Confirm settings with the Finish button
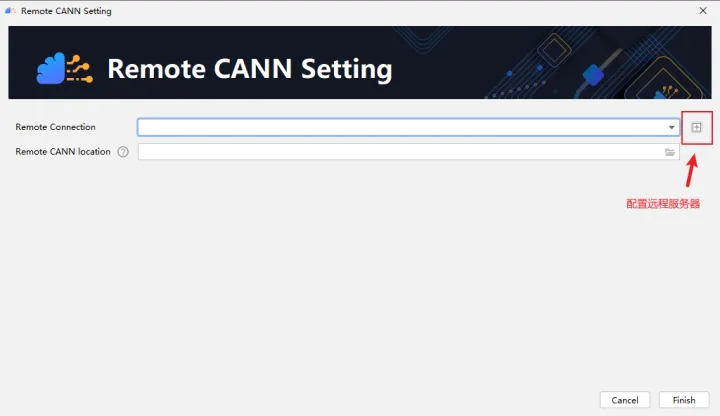The width and height of the screenshot is (720, 416). click(684, 400)
